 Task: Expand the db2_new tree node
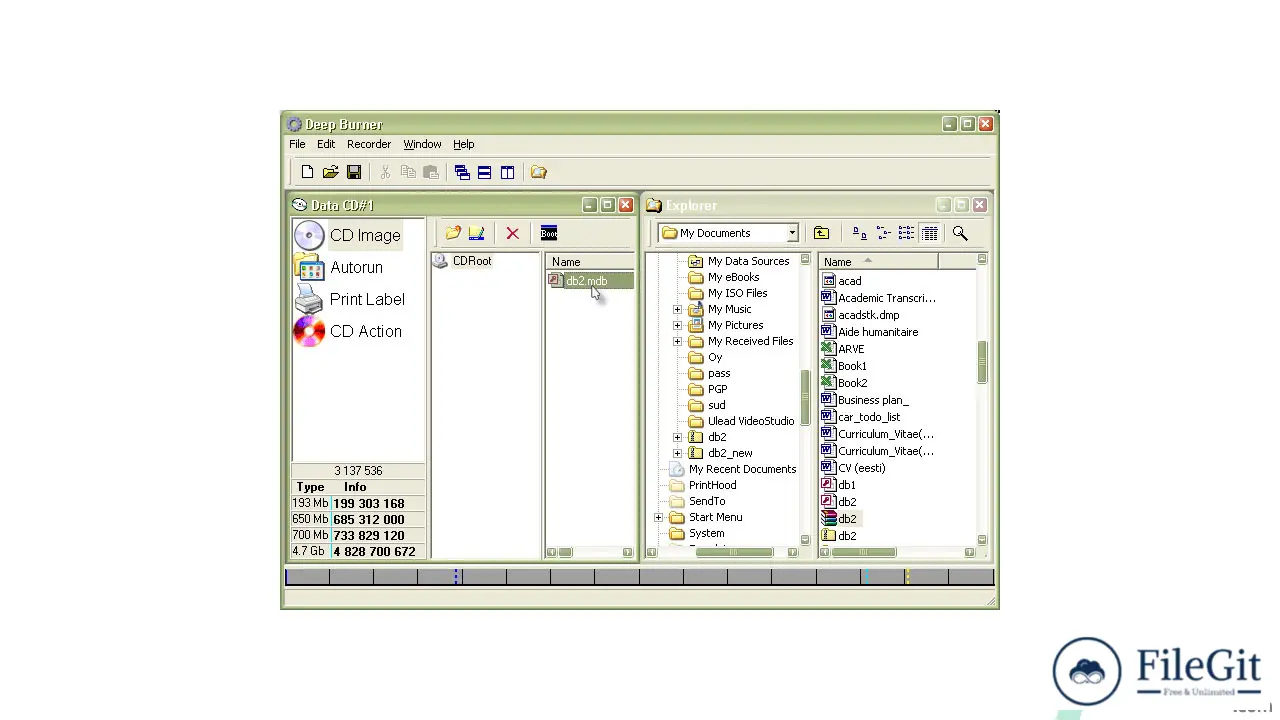[677, 453]
